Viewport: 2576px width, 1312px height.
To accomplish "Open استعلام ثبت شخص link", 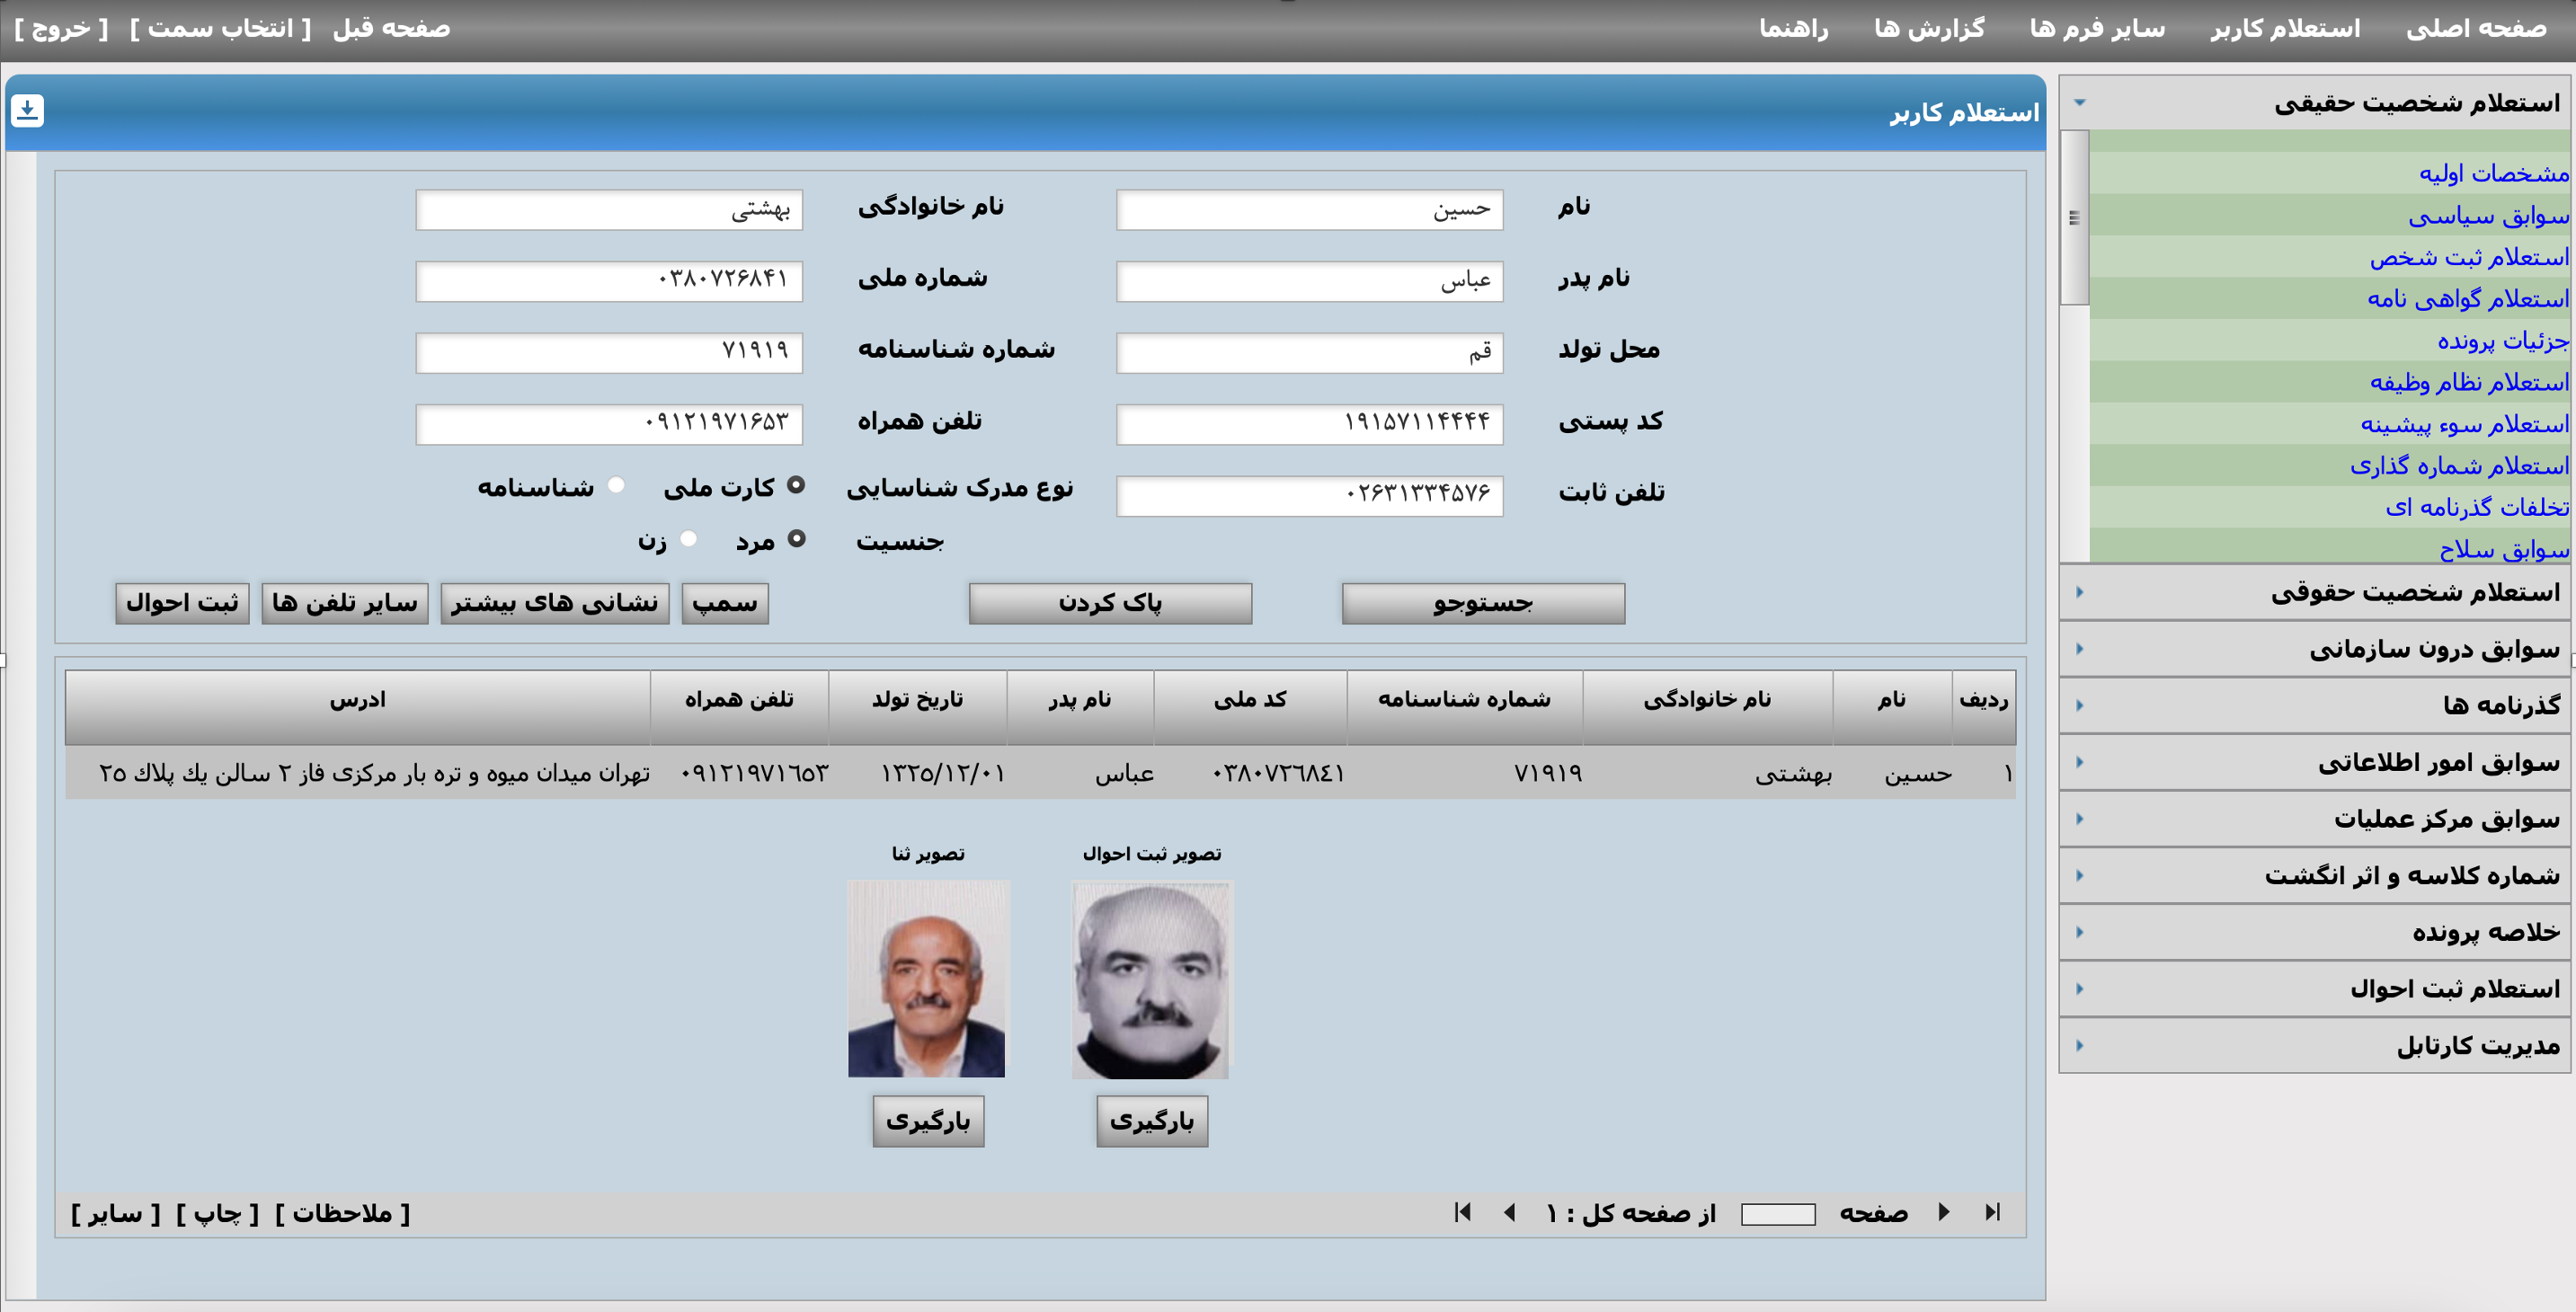I will (2469, 257).
